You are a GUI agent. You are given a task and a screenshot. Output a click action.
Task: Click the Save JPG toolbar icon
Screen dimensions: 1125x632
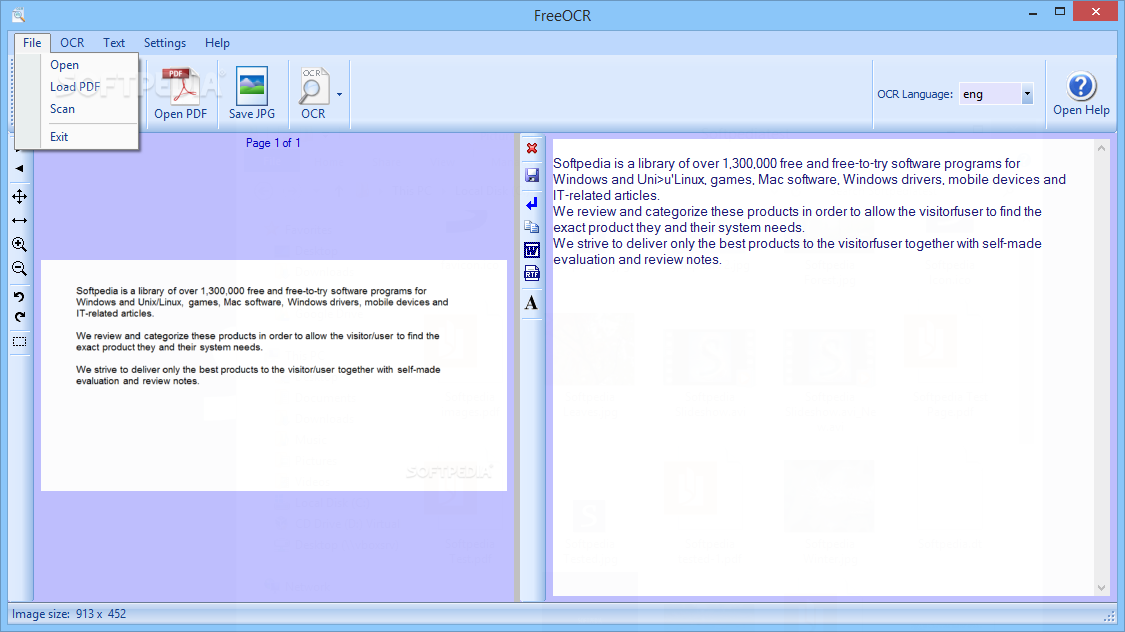pyautogui.click(x=252, y=93)
